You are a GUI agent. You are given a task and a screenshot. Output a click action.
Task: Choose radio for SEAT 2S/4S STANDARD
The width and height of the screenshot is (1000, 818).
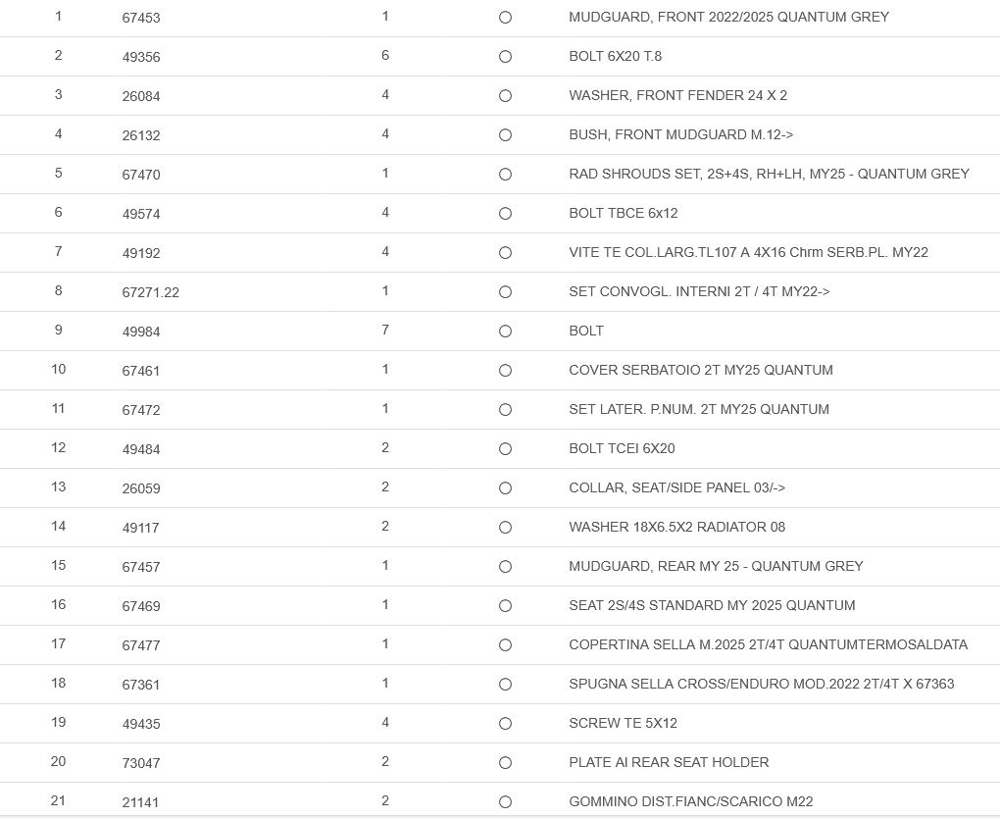coord(505,606)
